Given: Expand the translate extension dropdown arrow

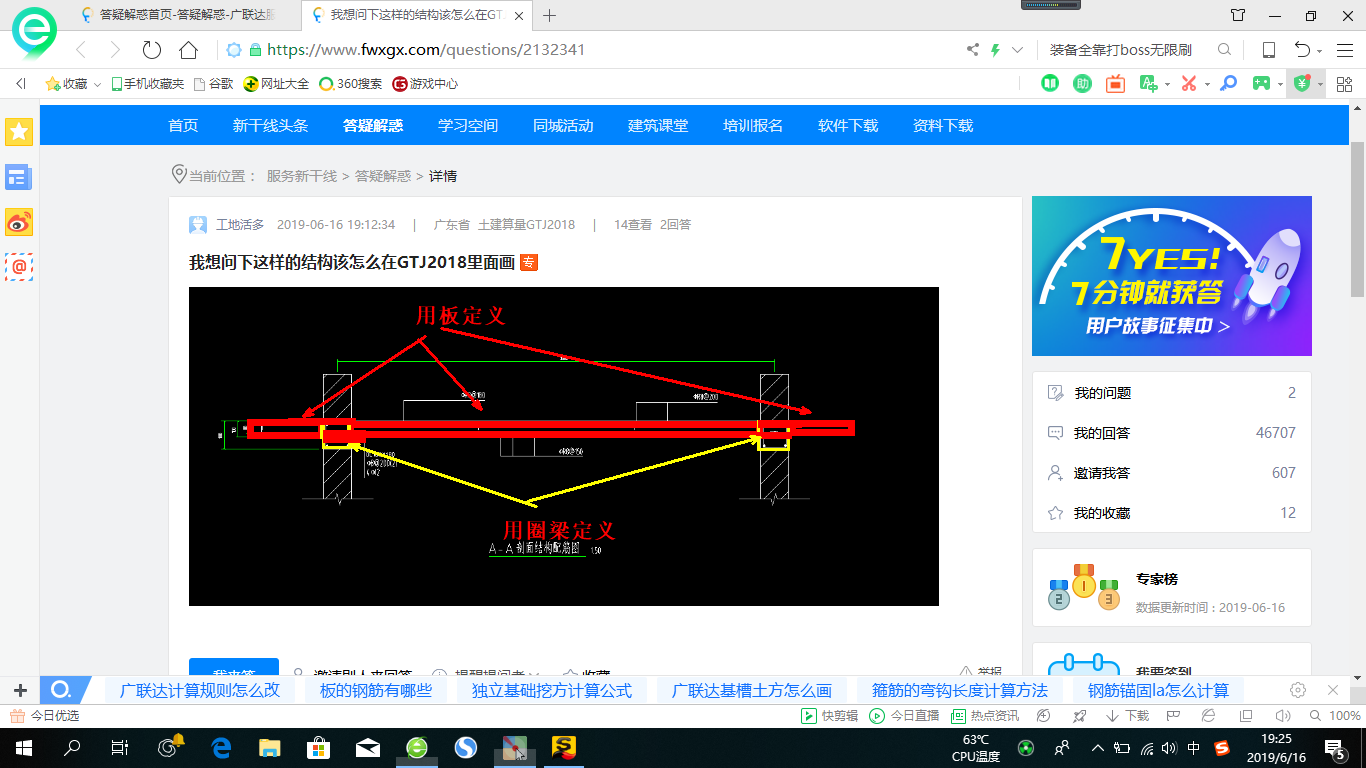Looking at the screenshot, I should tap(1166, 84).
